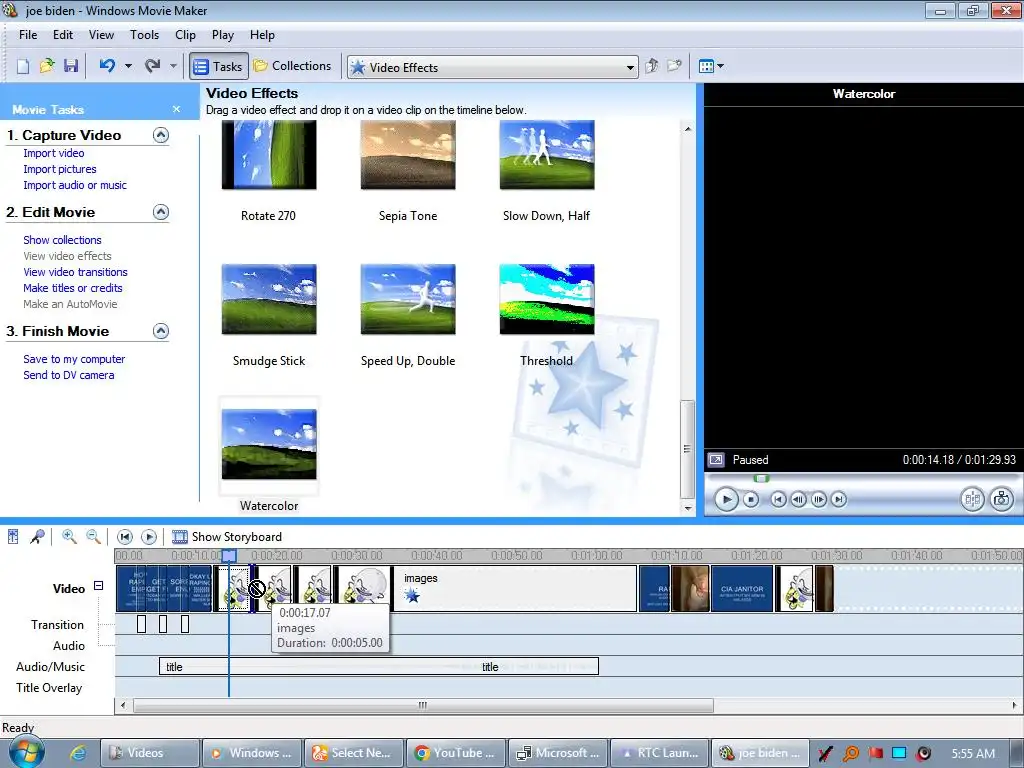Open the Edit menu
1024x768 pixels.
pos(63,35)
